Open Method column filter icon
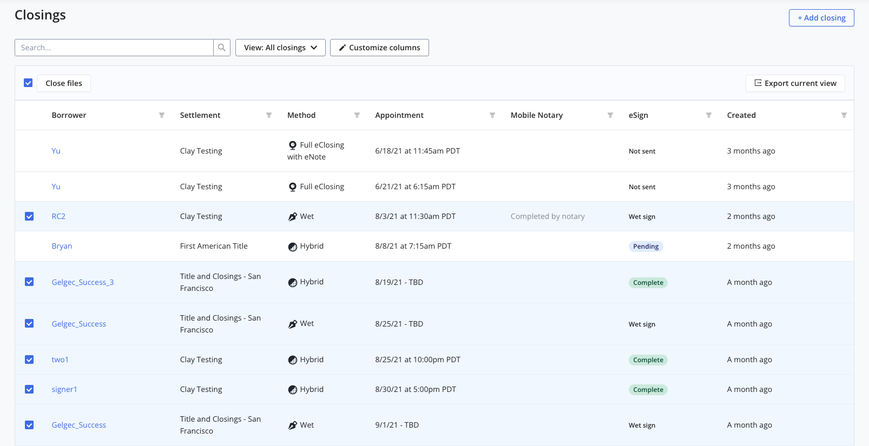 357,115
